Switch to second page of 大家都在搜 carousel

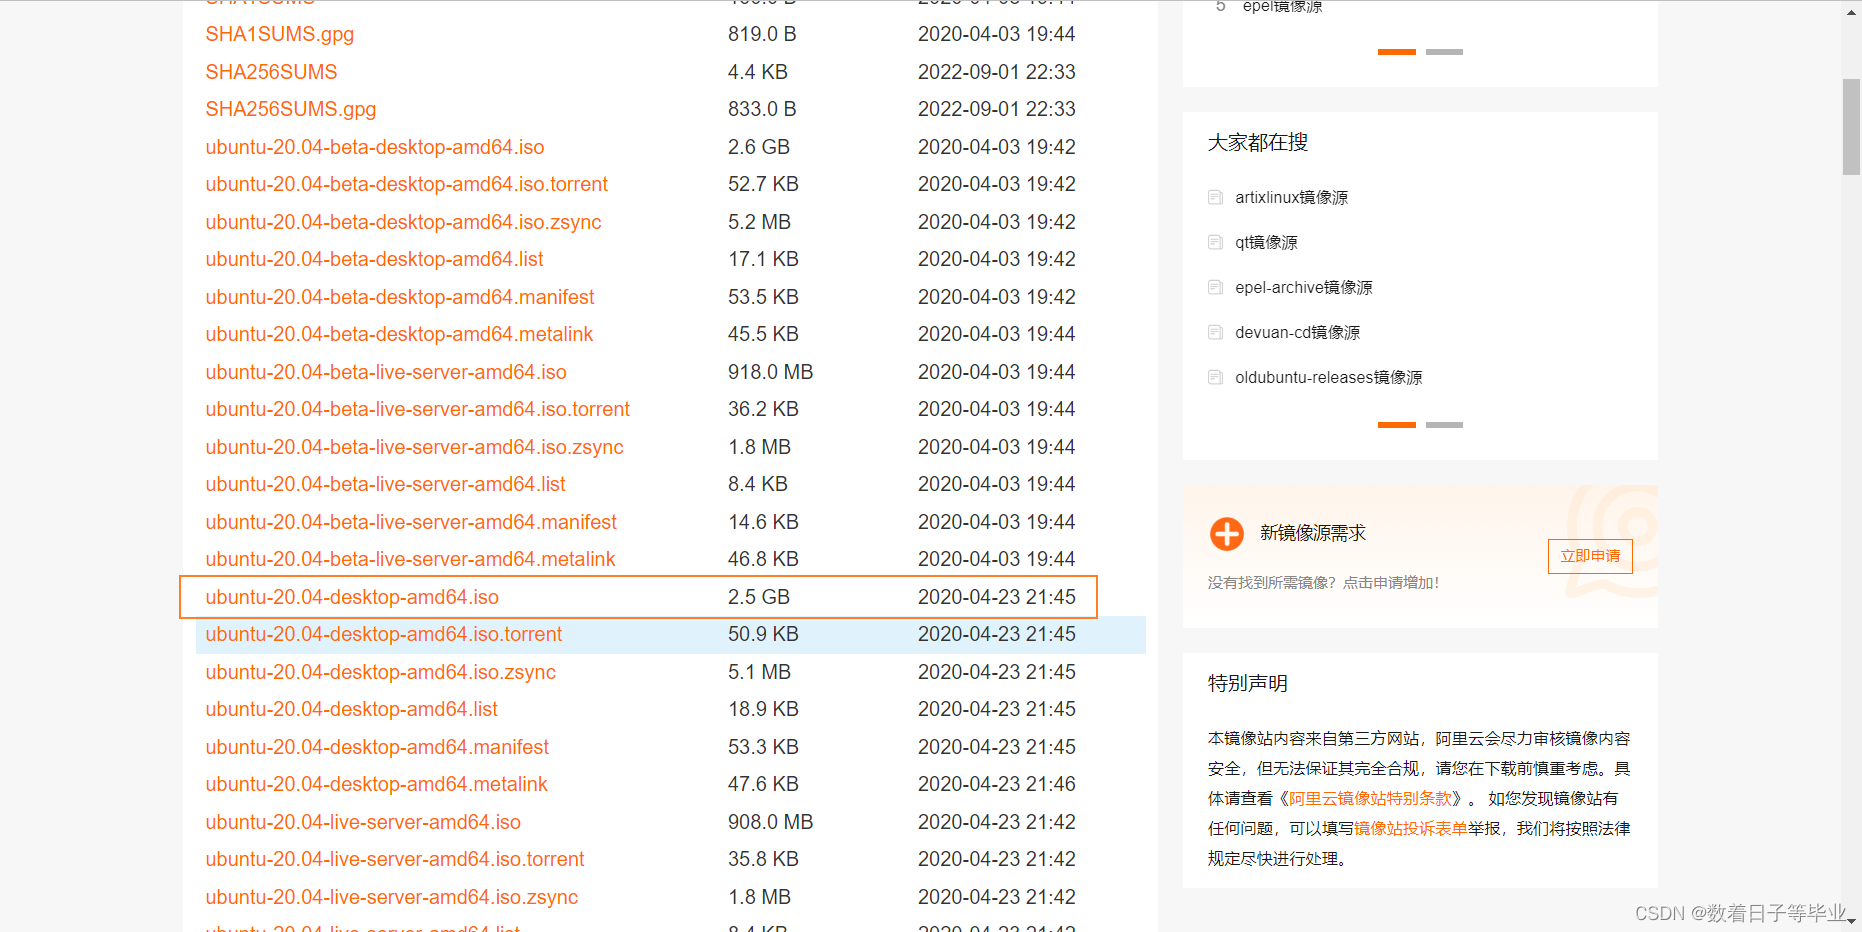1444,425
